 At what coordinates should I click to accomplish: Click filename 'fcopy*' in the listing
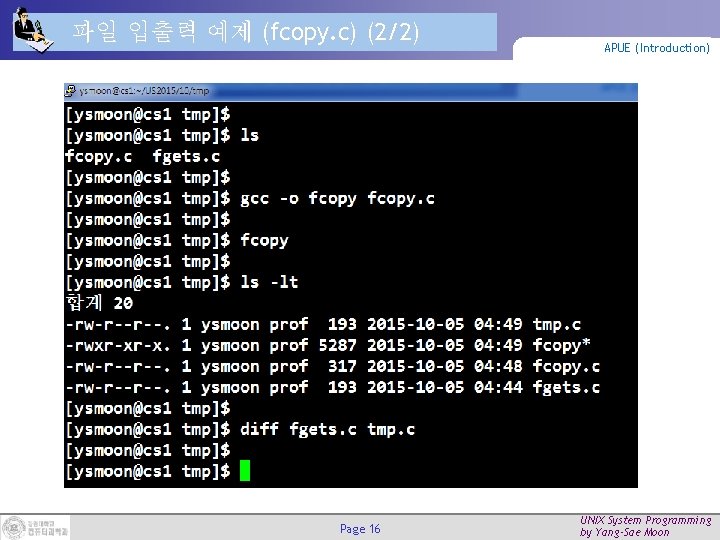pyautogui.click(x=562, y=345)
